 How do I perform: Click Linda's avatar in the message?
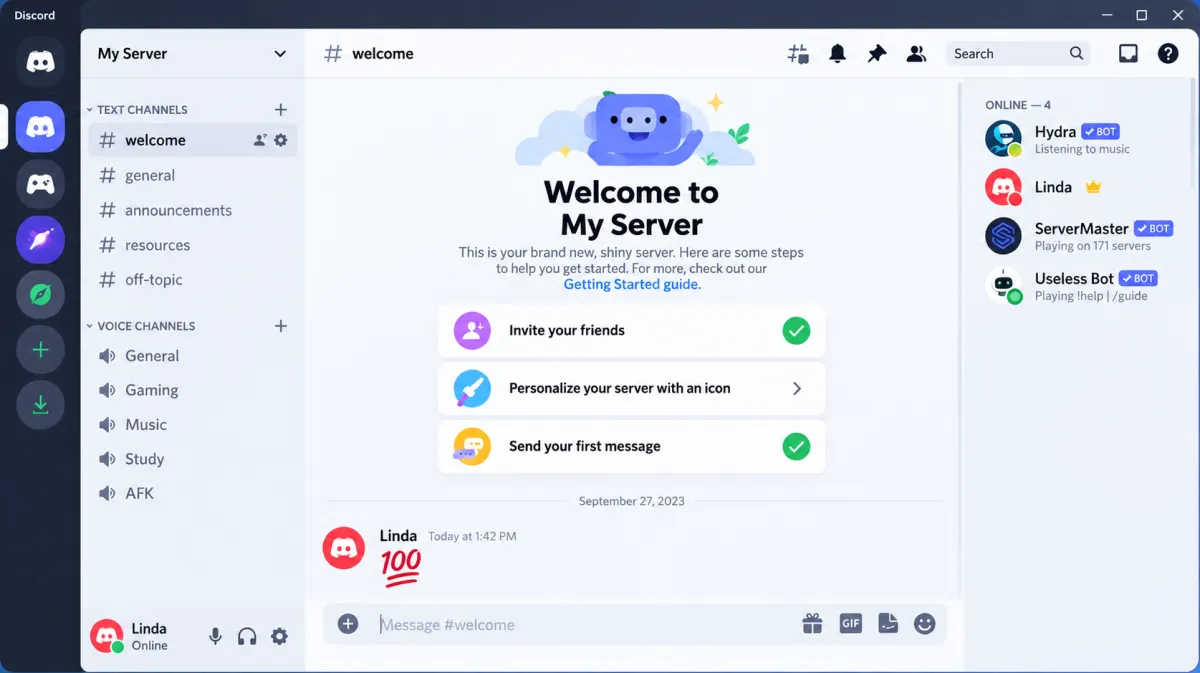343,548
